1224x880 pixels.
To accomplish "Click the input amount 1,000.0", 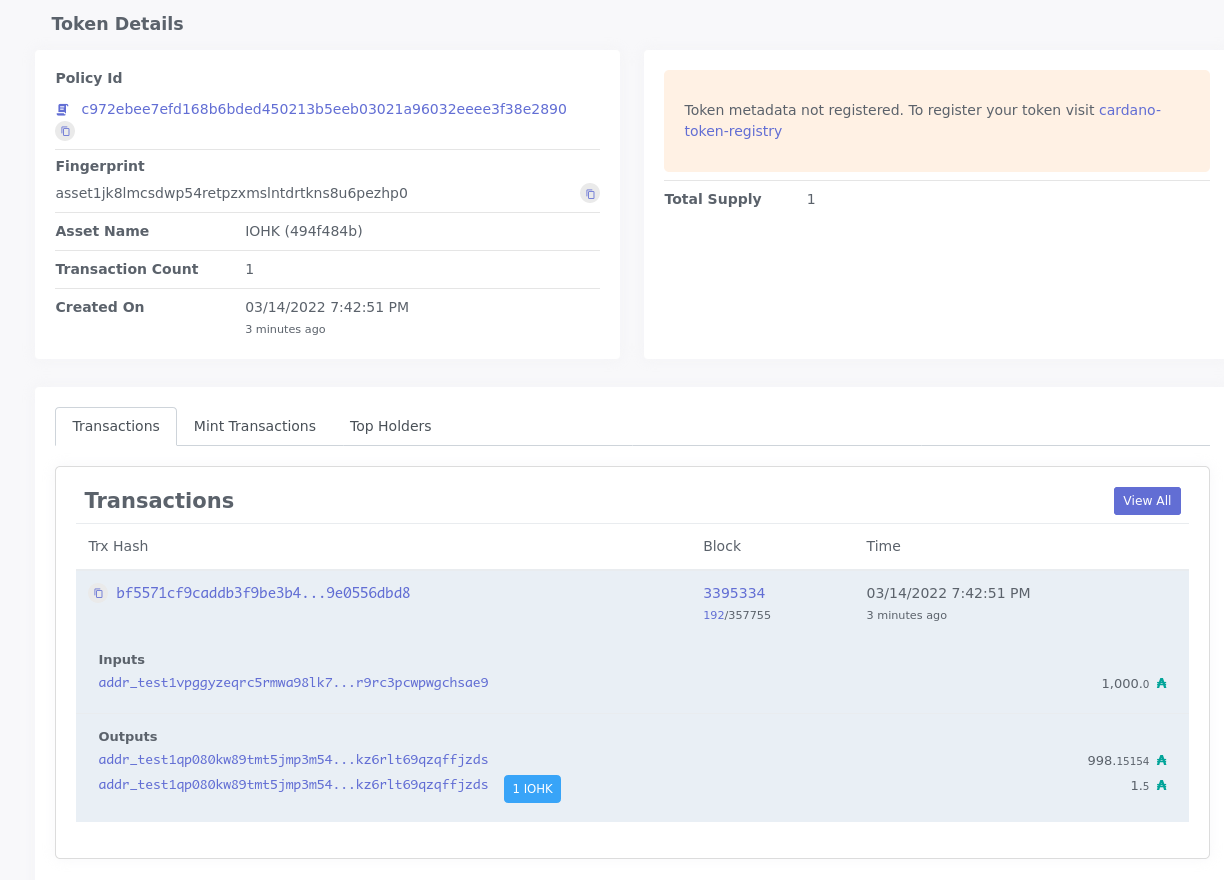I will coord(1125,684).
